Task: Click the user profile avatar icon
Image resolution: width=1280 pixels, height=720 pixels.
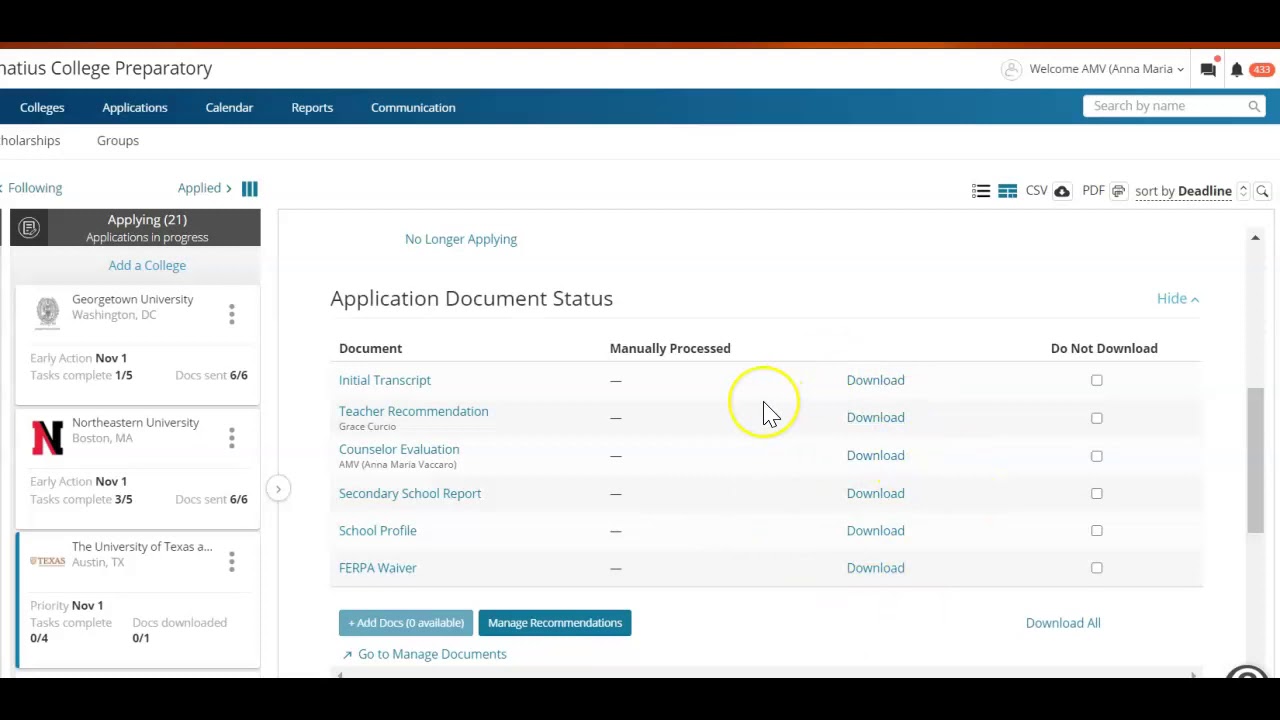Action: click(x=1012, y=69)
